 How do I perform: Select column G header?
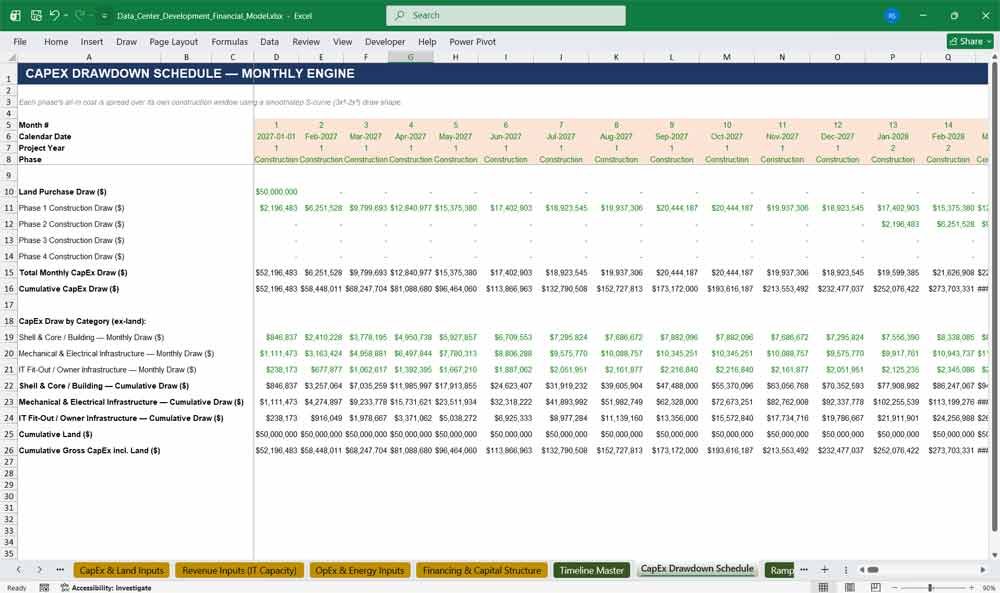411,57
